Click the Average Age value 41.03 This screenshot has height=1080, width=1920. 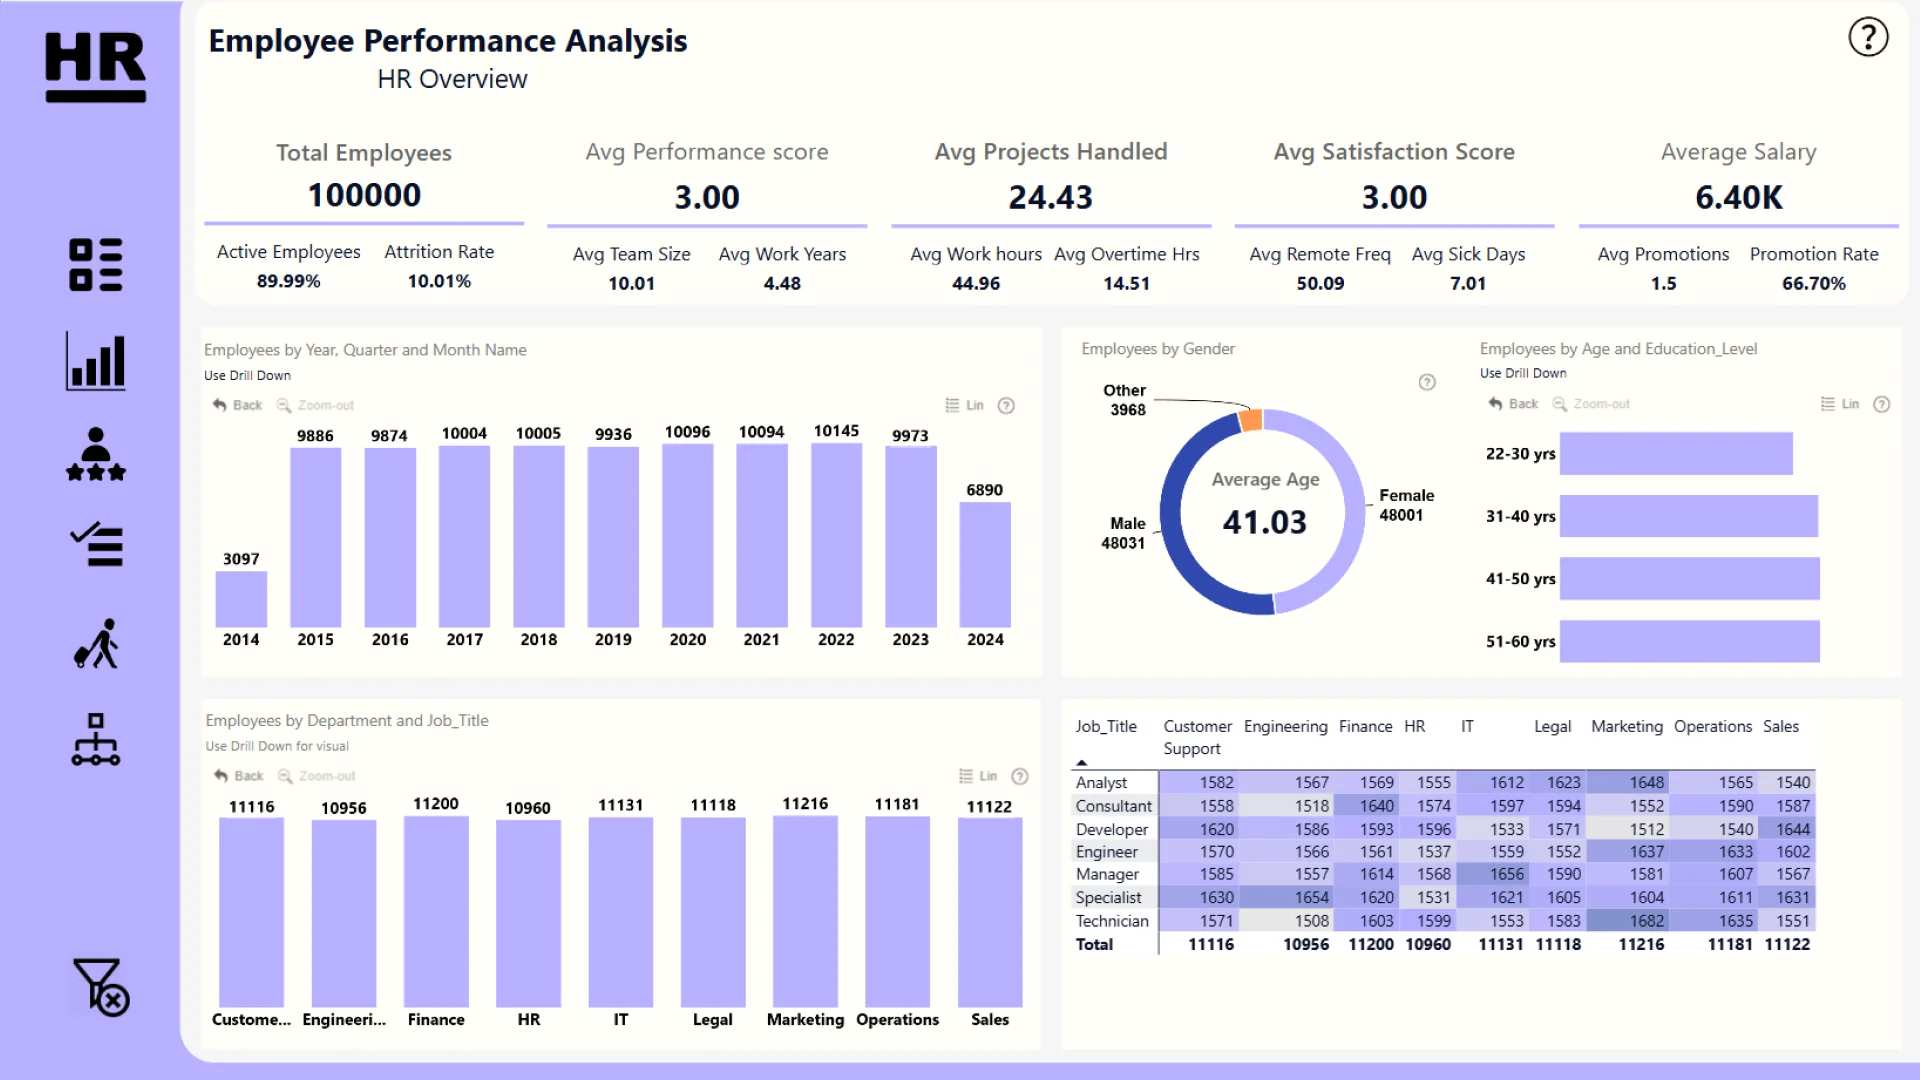[1265, 522]
